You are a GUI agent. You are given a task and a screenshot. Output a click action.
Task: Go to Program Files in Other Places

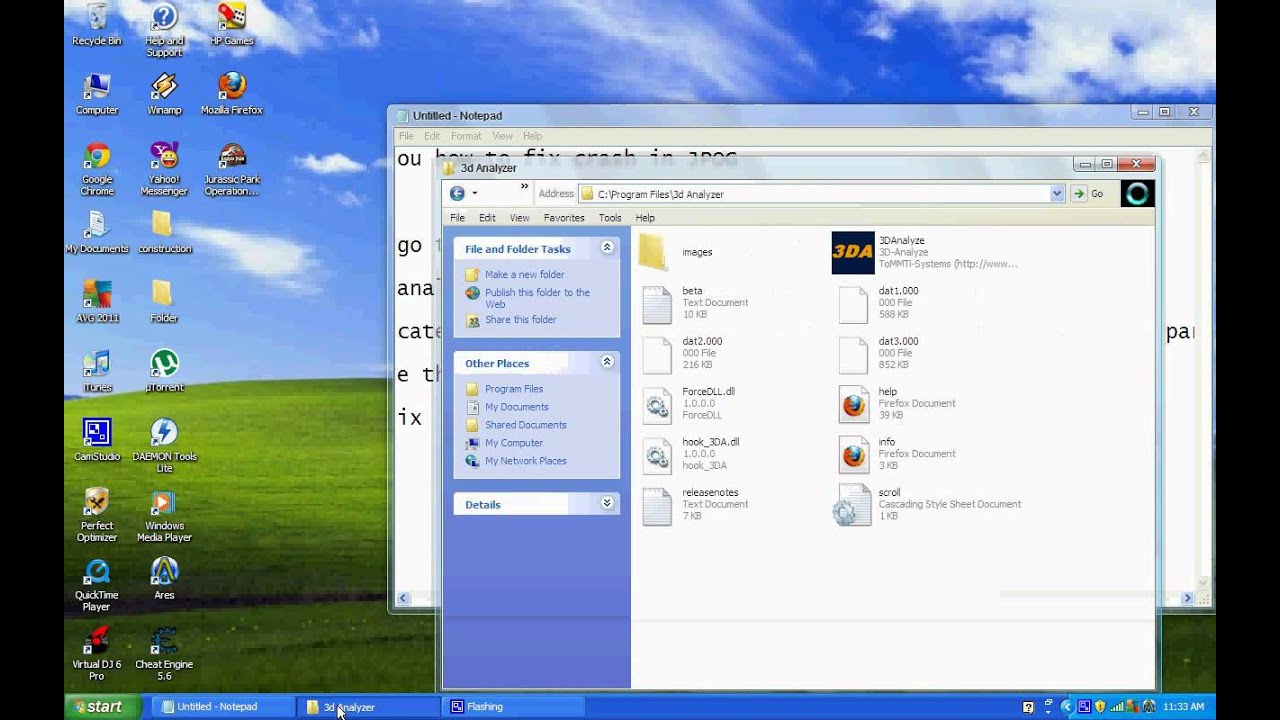coord(514,389)
